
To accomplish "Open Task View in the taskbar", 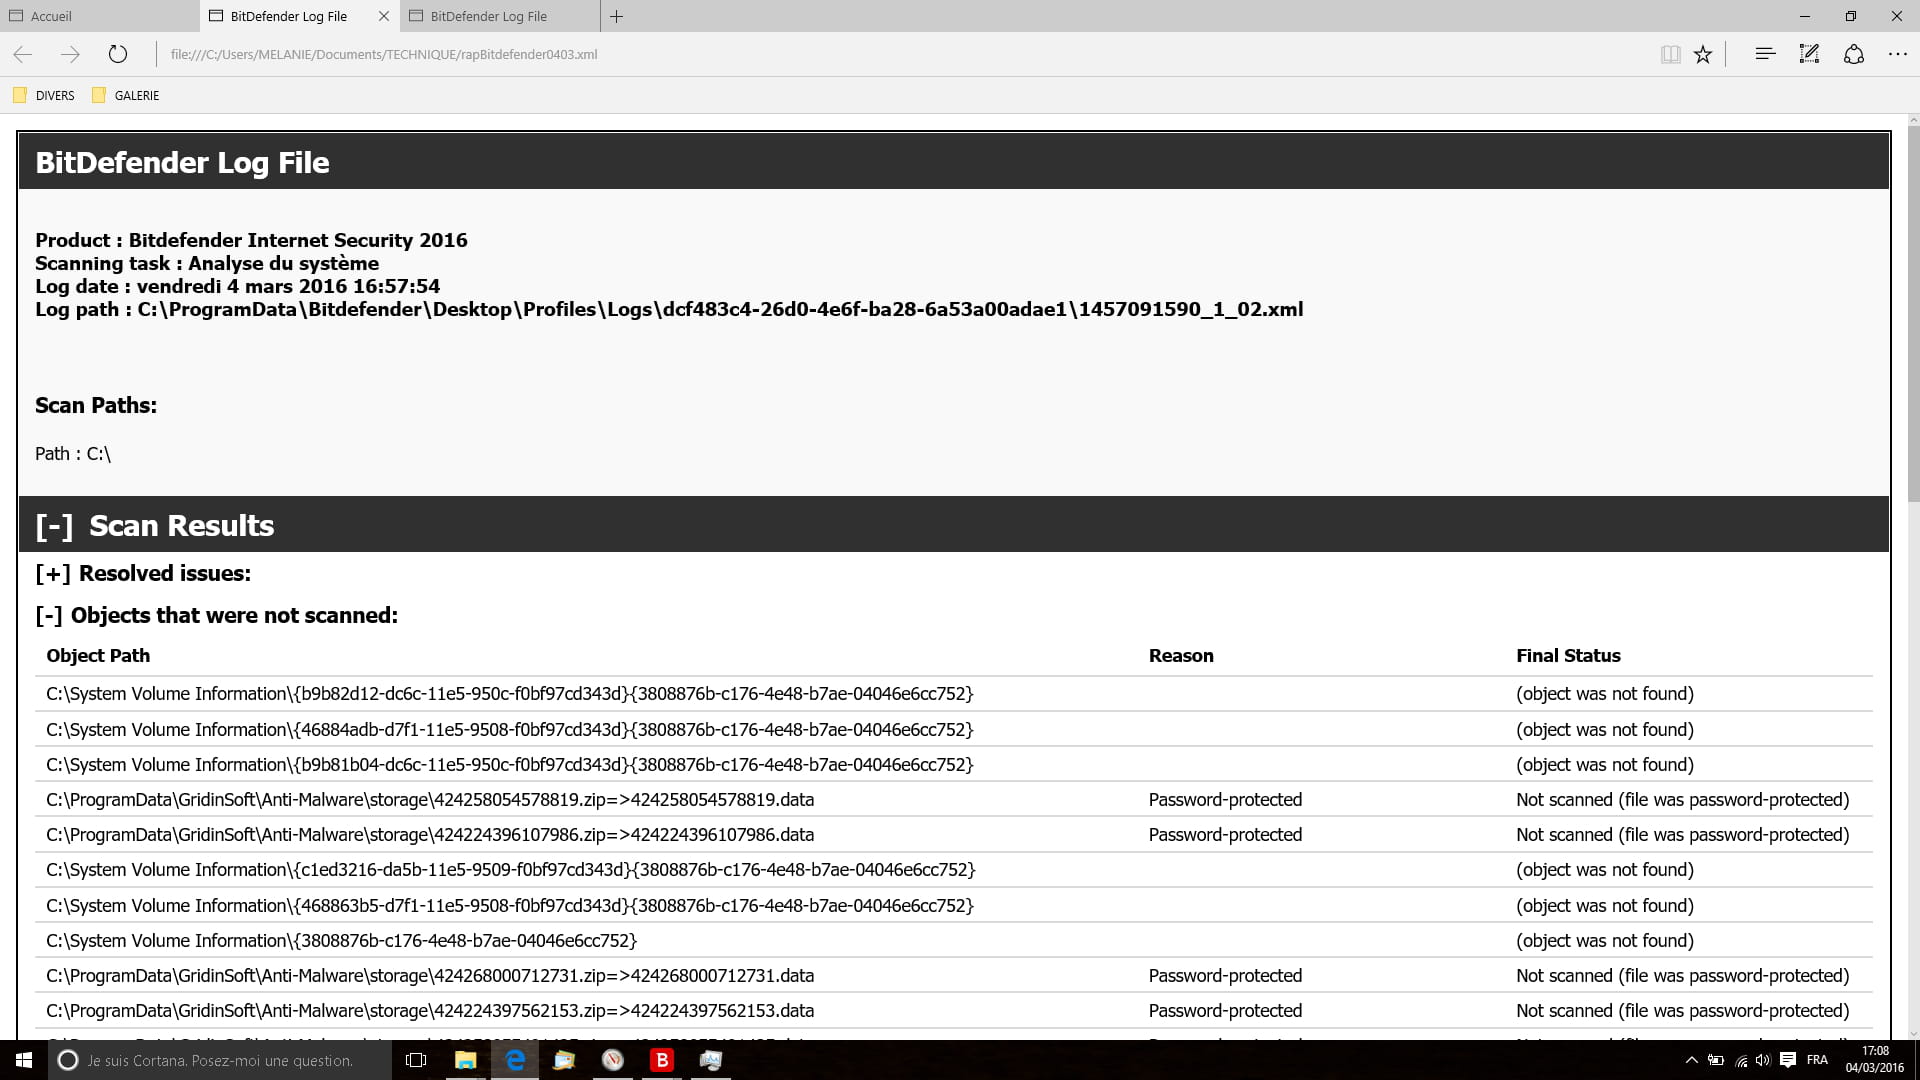I will pyautogui.click(x=416, y=1060).
